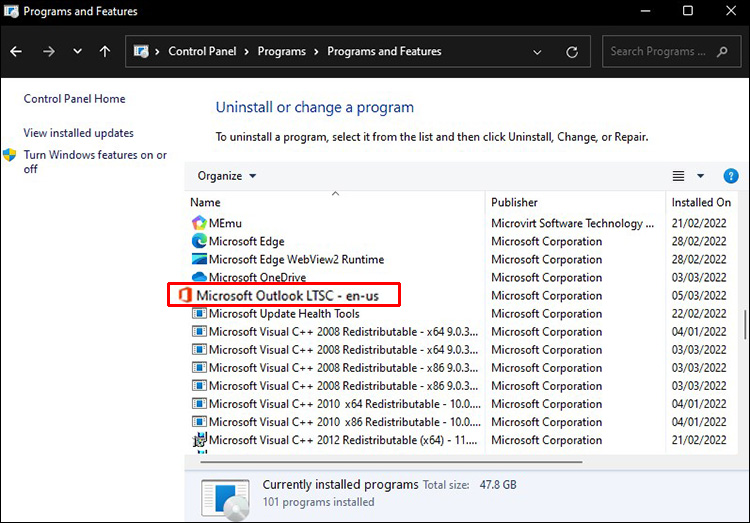
Task: Click the view layout icon
Action: (678, 176)
